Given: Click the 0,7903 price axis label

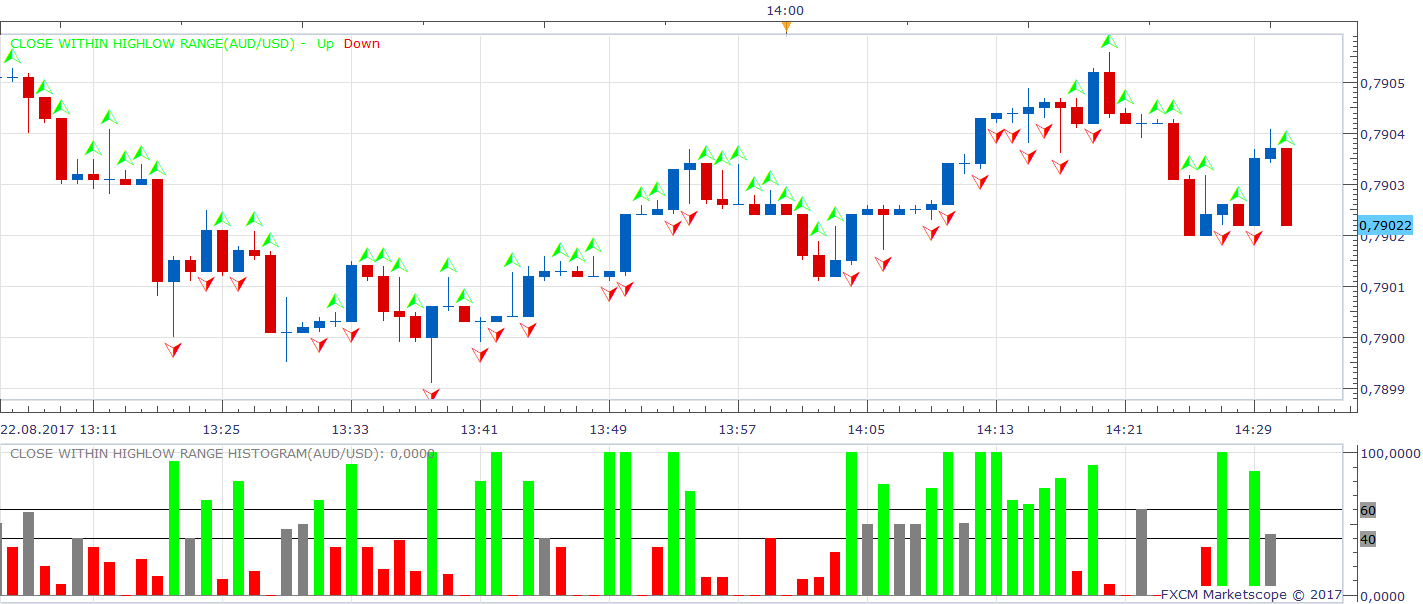Looking at the screenshot, I should click(x=1380, y=186).
